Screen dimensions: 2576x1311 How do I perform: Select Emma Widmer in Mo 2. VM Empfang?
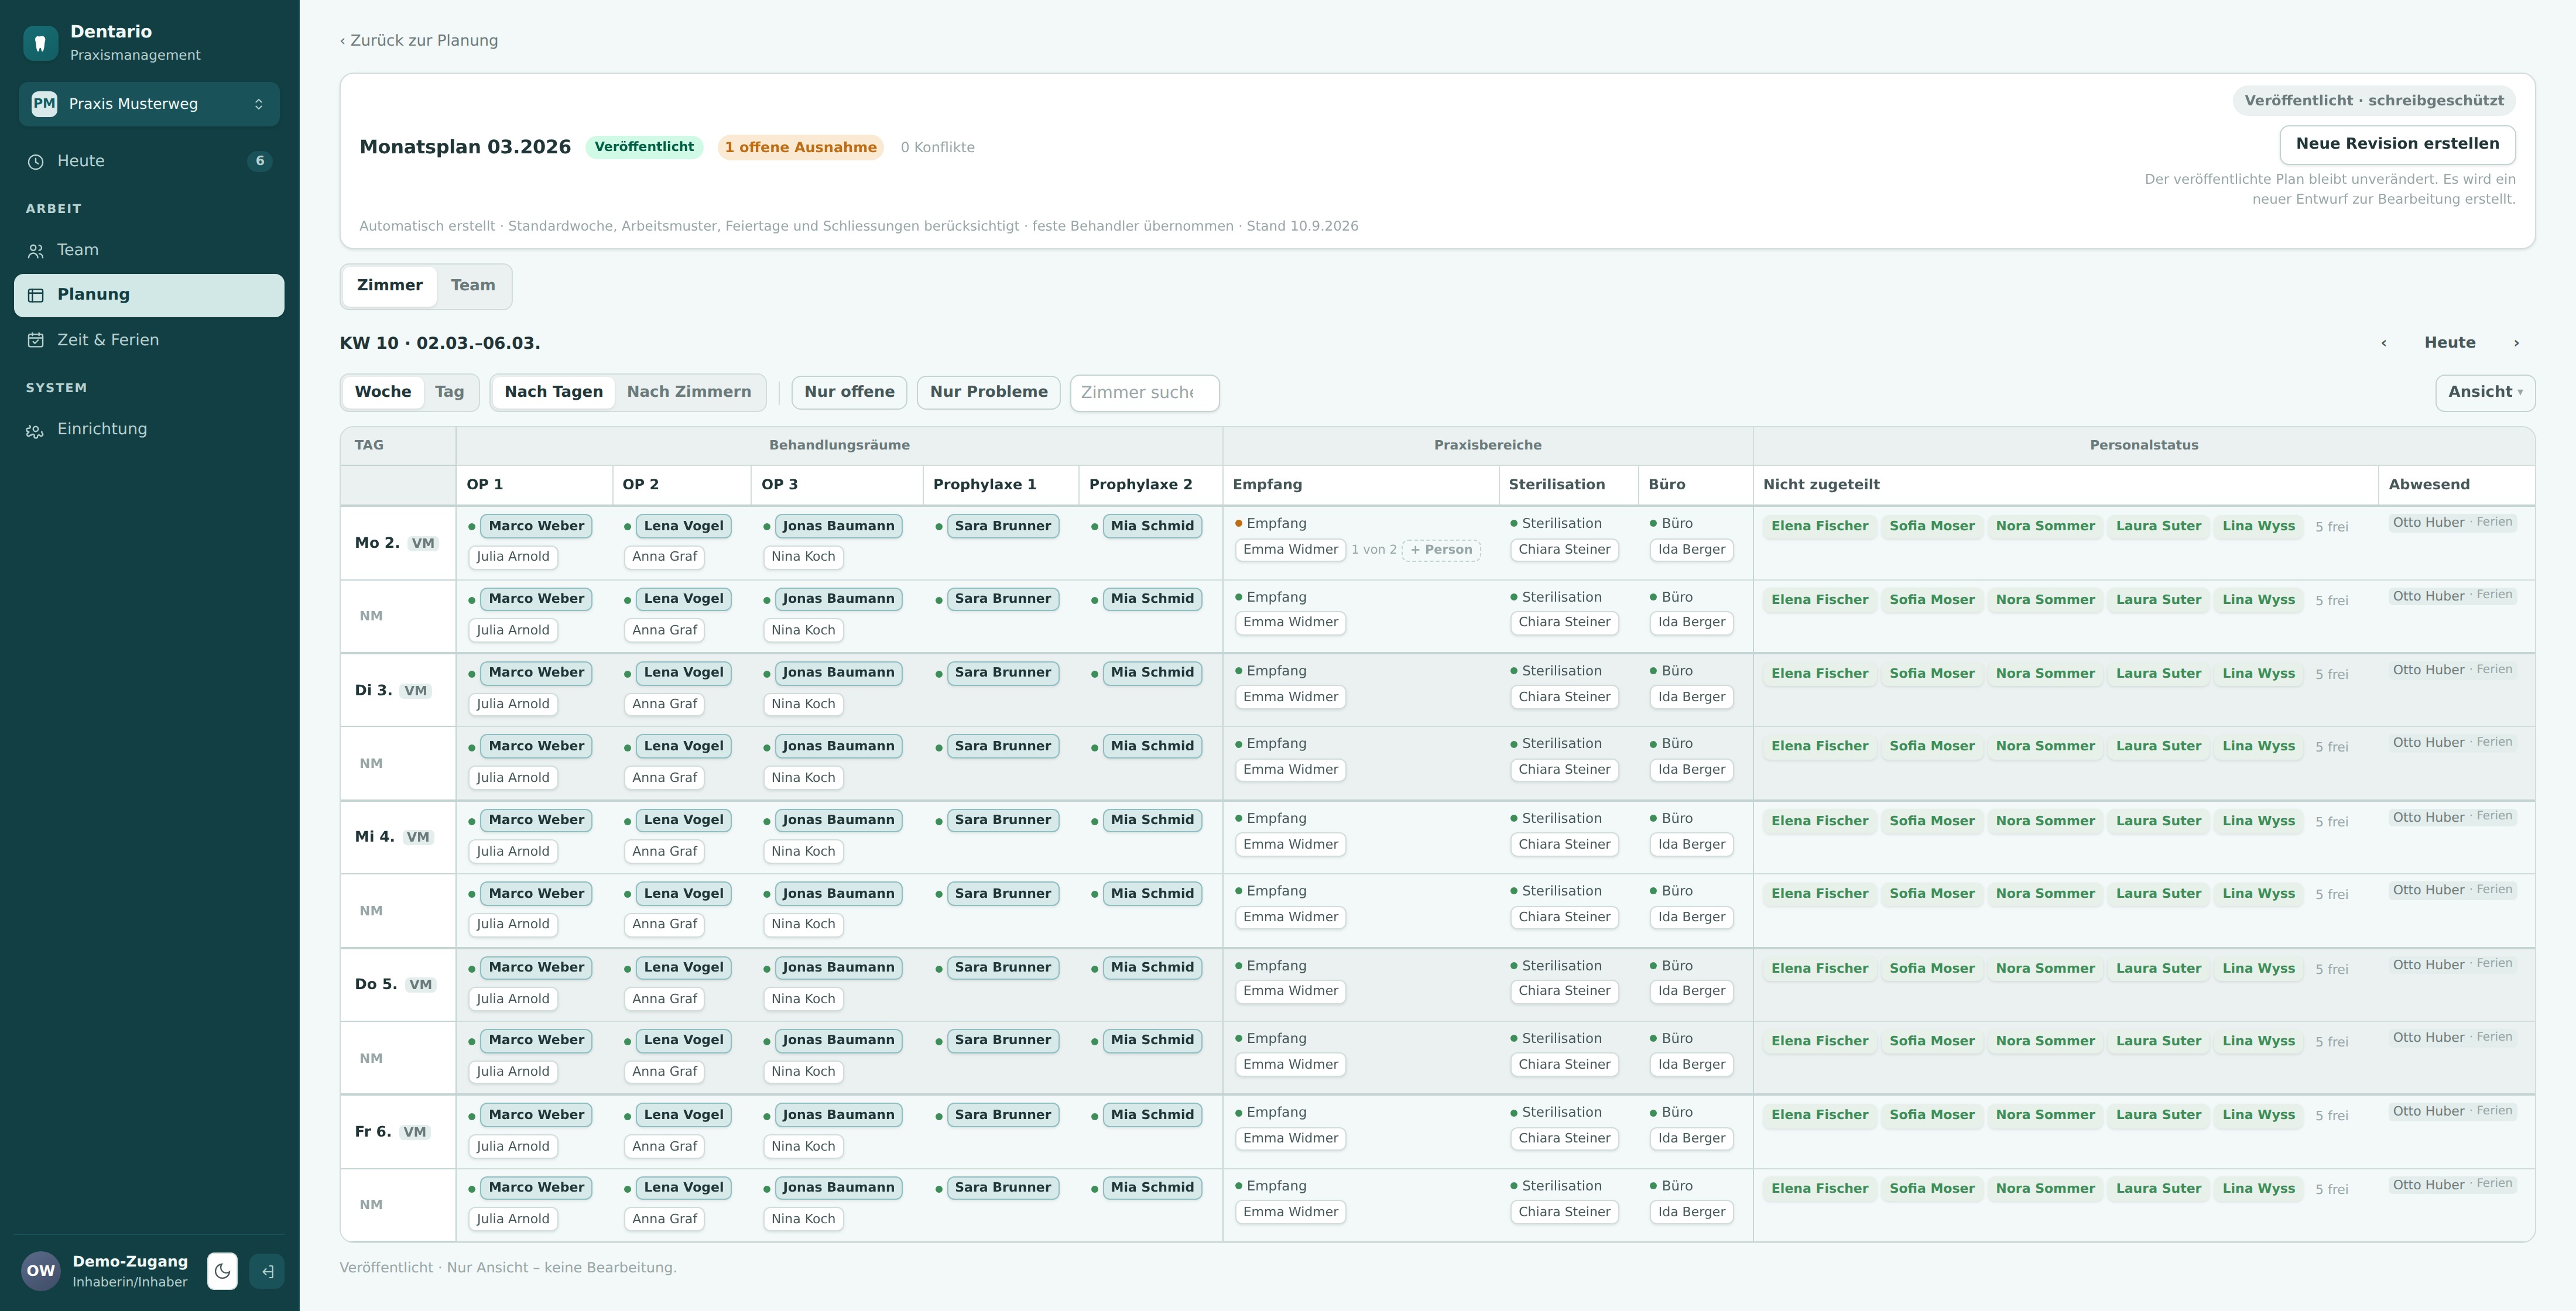1290,550
